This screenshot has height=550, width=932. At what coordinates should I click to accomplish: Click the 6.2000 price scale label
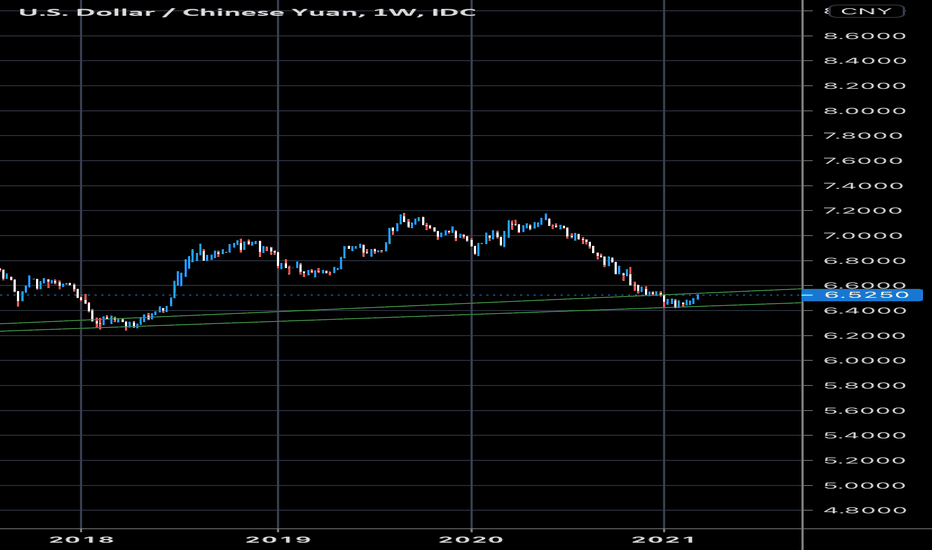pos(865,335)
